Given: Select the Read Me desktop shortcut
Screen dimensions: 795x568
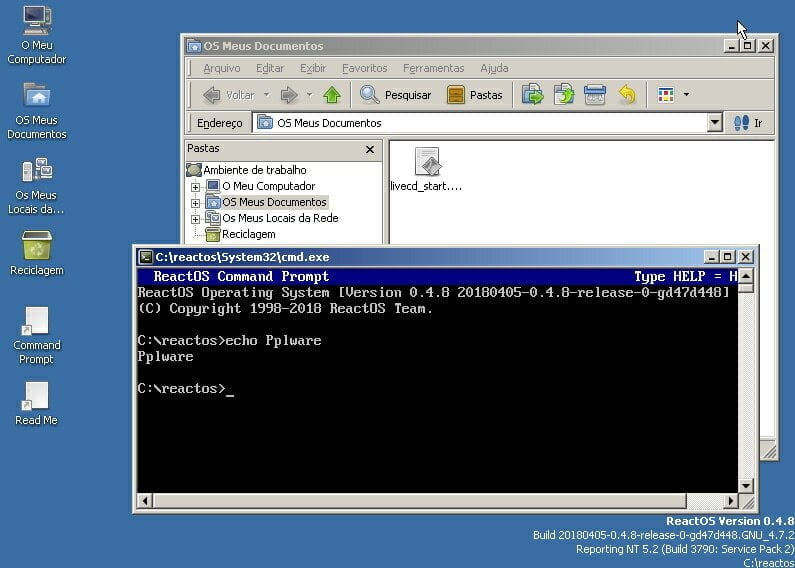Looking at the screenshot, I should (37, 403).
